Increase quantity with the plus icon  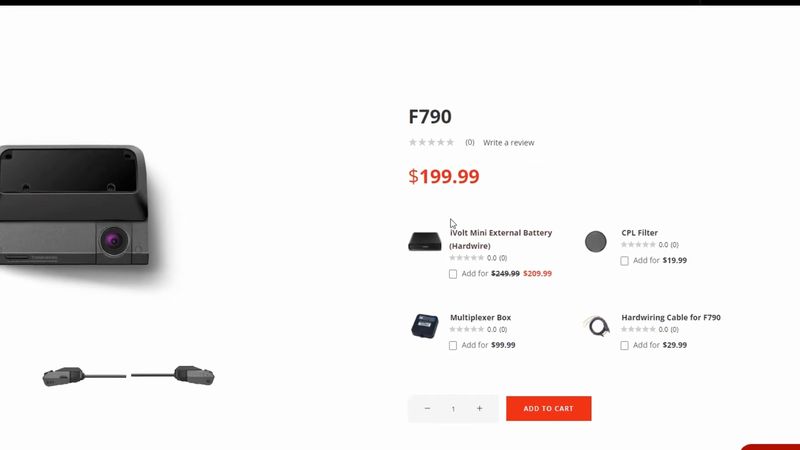click(479, 408)
